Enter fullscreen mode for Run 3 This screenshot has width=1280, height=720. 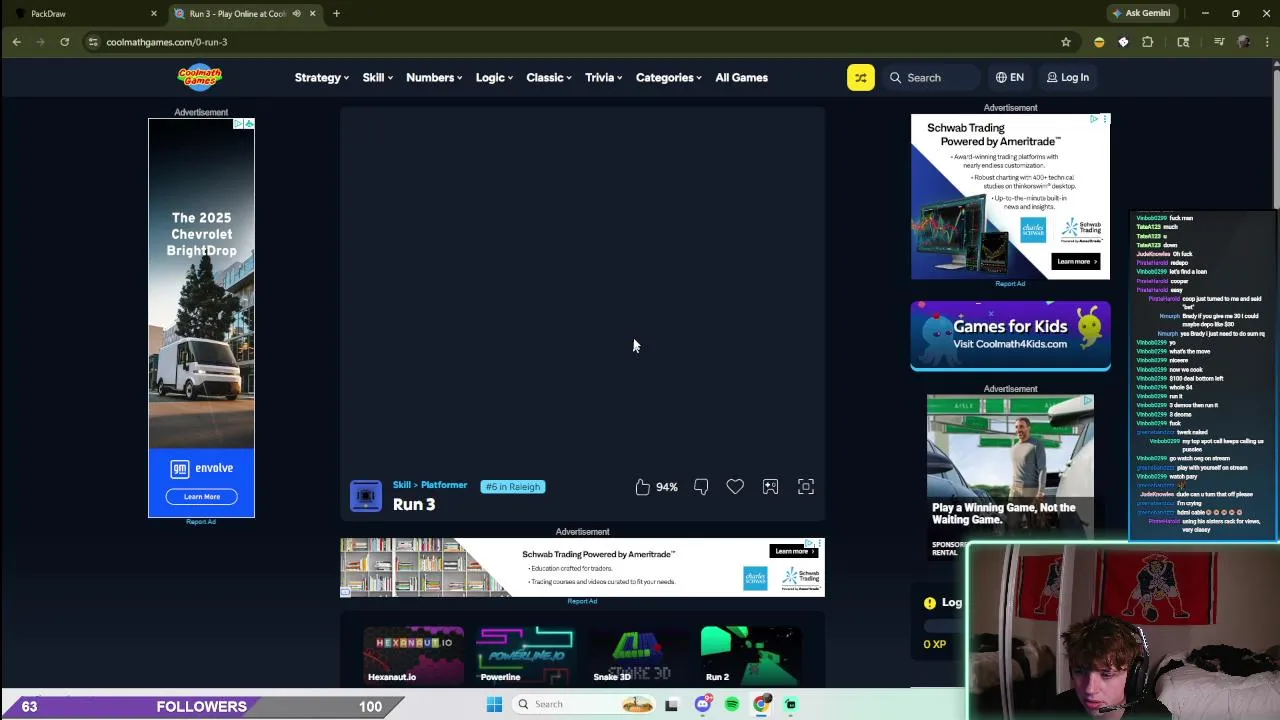point(806,487)
